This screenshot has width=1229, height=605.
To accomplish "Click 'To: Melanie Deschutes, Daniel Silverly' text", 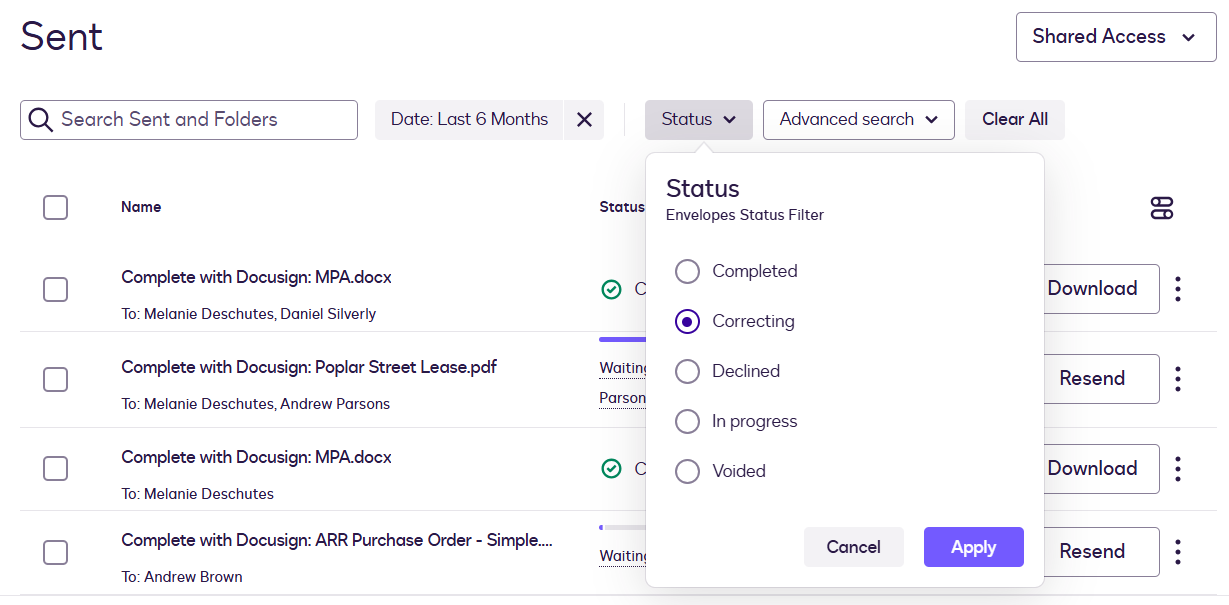I will tap(248, 314).
